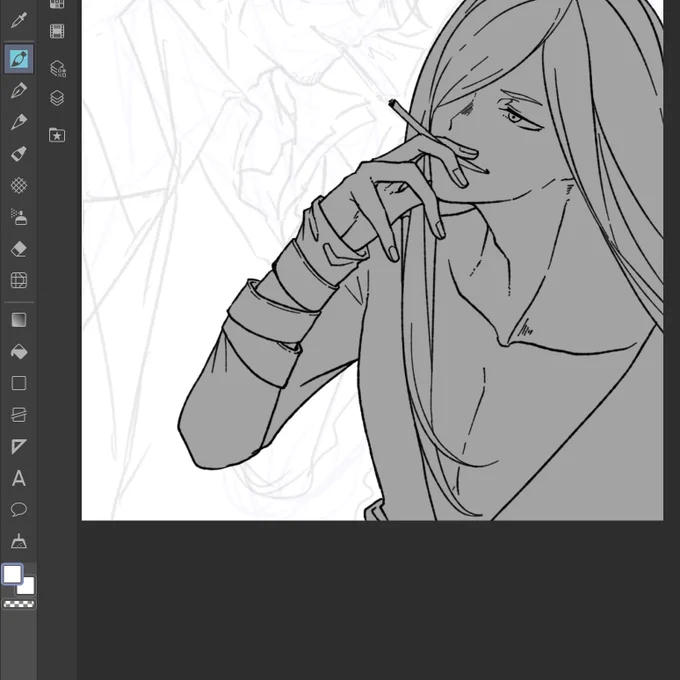This screenshot has height=680, width=680.
Task: Open the Layer Property panel icon
Action: (57, 69)
